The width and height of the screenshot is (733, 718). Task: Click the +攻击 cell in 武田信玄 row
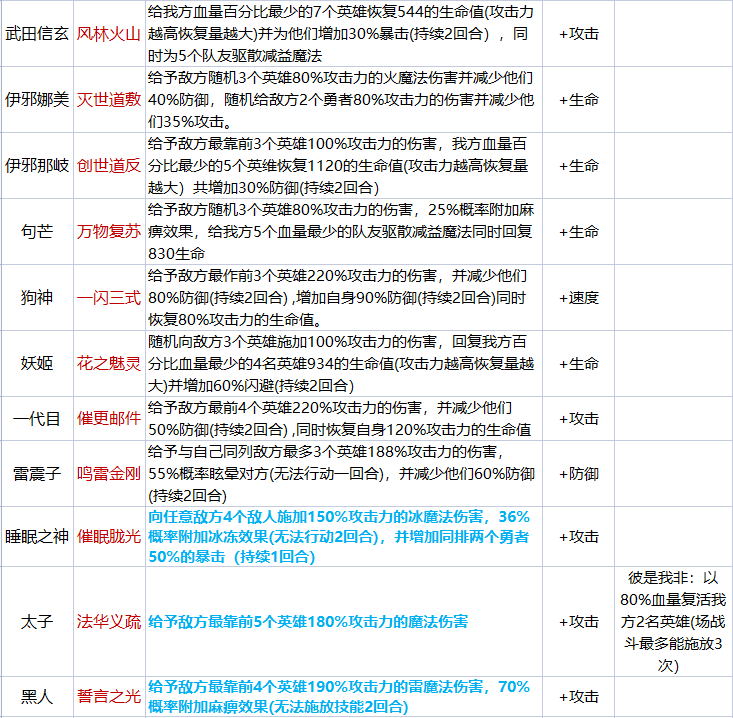click(579, 34)
